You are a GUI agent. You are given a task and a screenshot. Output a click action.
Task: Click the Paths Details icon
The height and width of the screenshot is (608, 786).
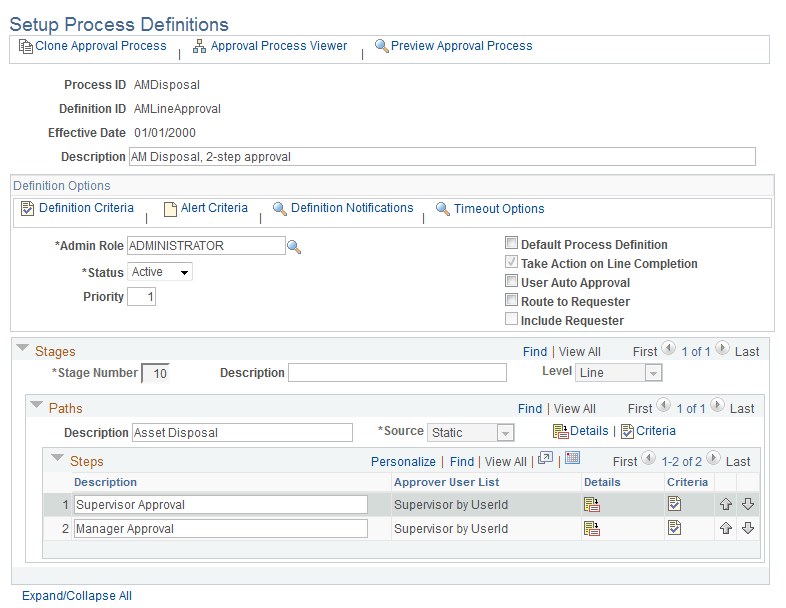(x=560, y=431)
